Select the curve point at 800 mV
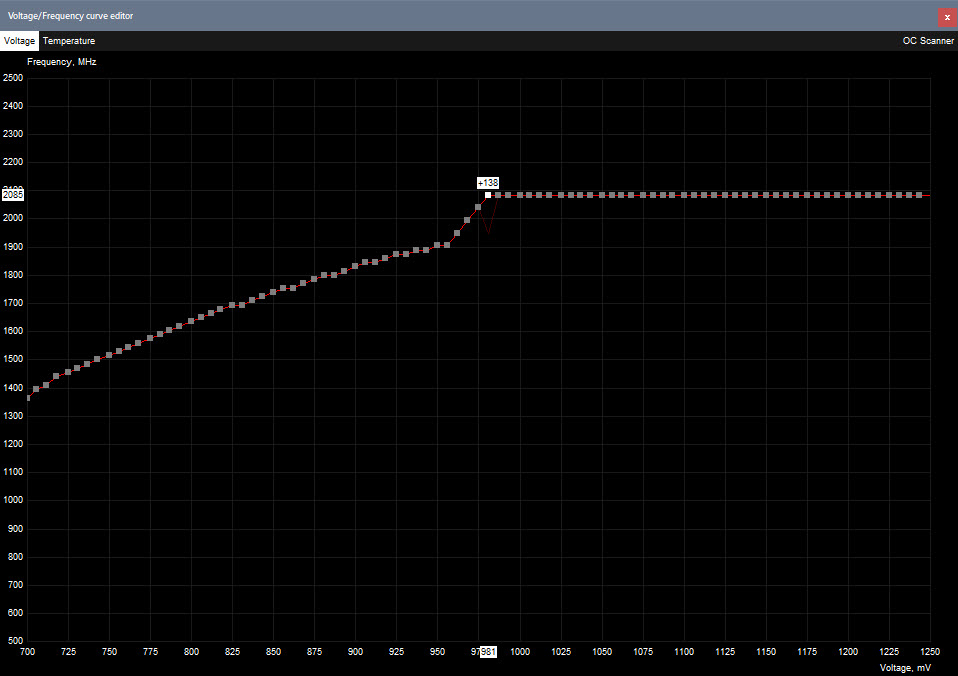This screenshot has width=958, height=676. [191, 321]
